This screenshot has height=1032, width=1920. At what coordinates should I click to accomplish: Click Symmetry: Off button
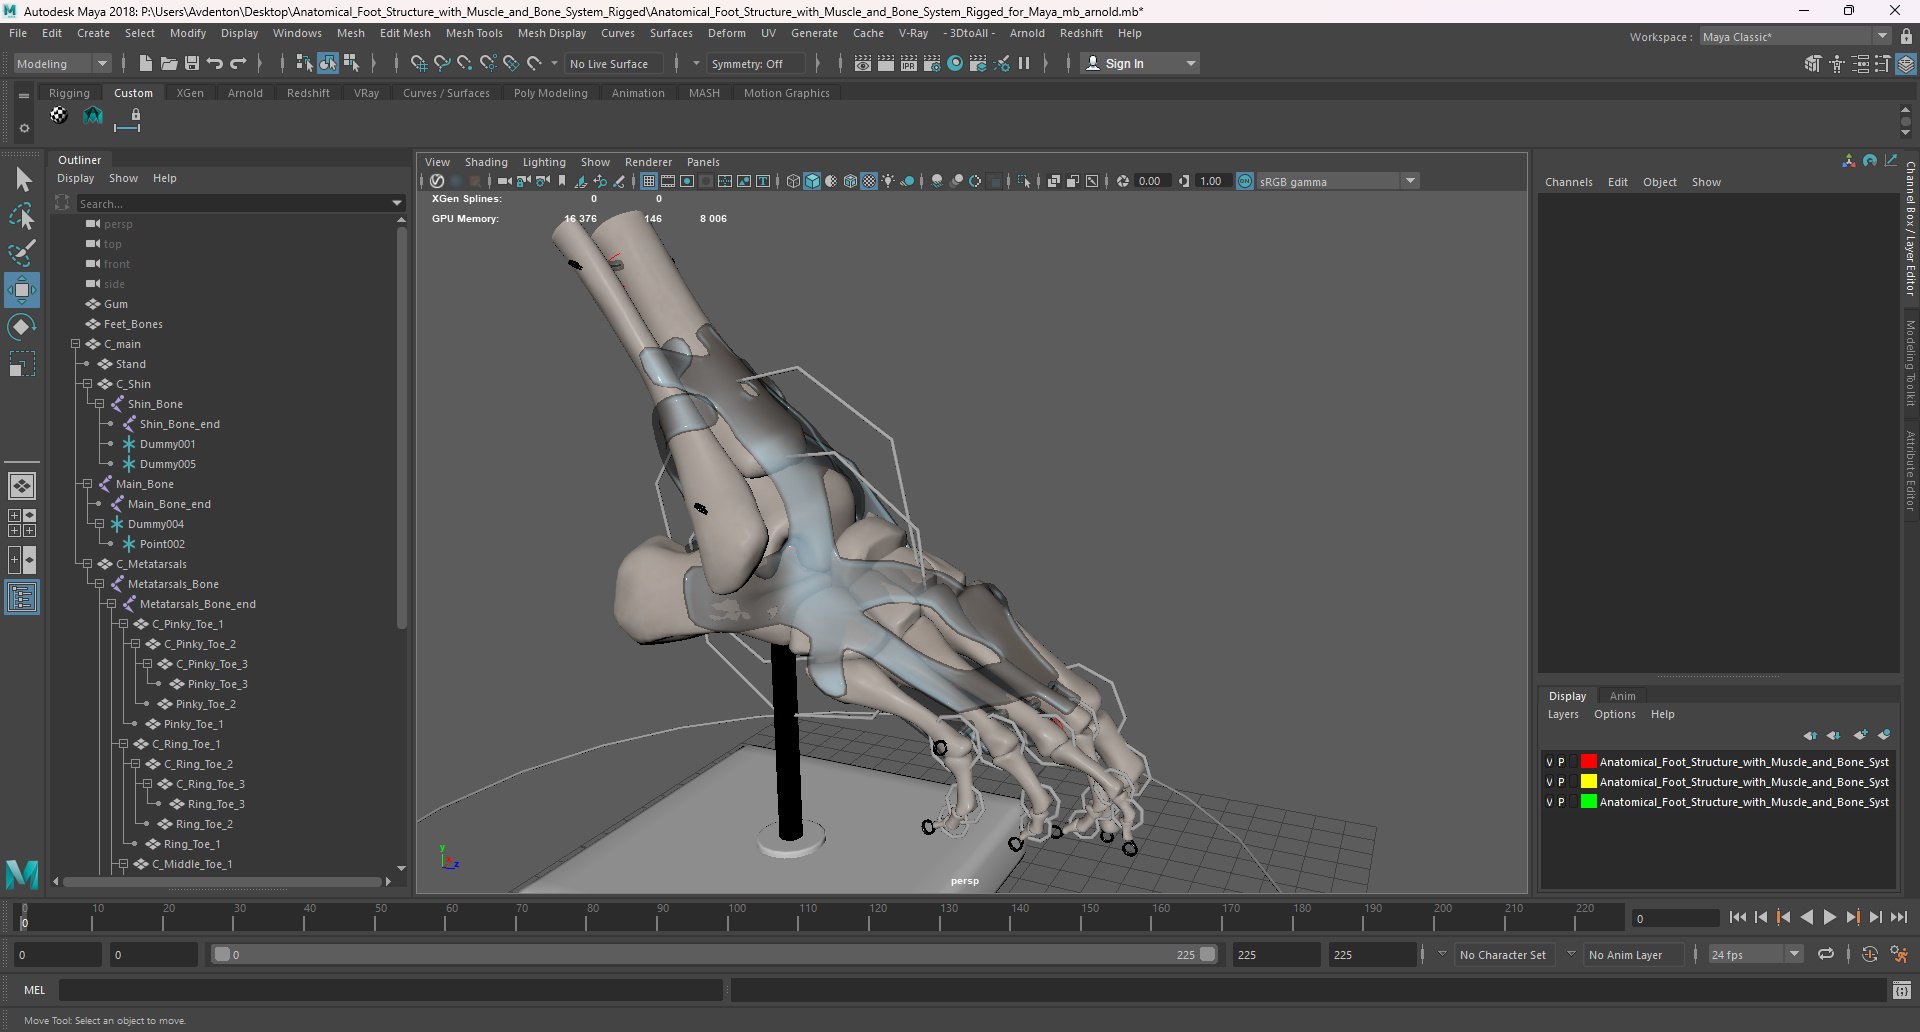point(754,63)
